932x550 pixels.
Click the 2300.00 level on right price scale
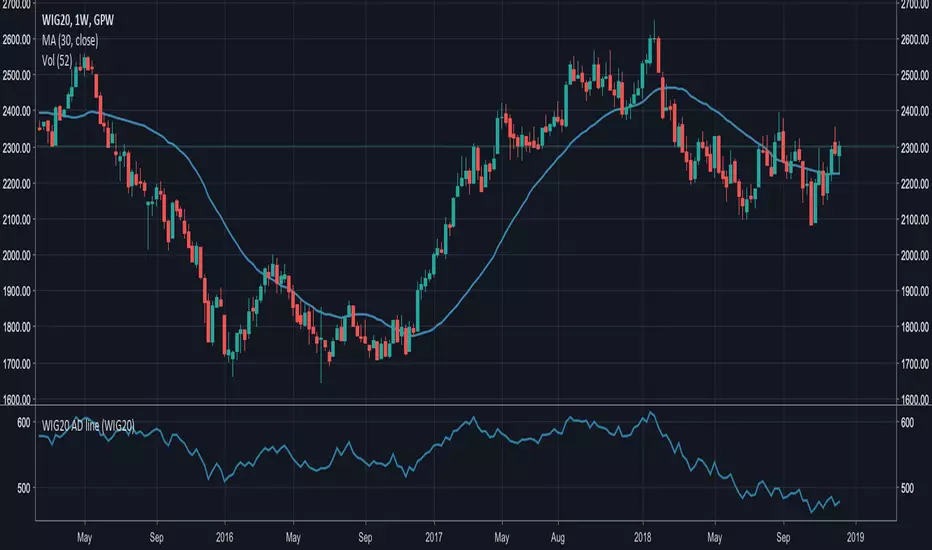pyautogui.click(x=914, y=148)
